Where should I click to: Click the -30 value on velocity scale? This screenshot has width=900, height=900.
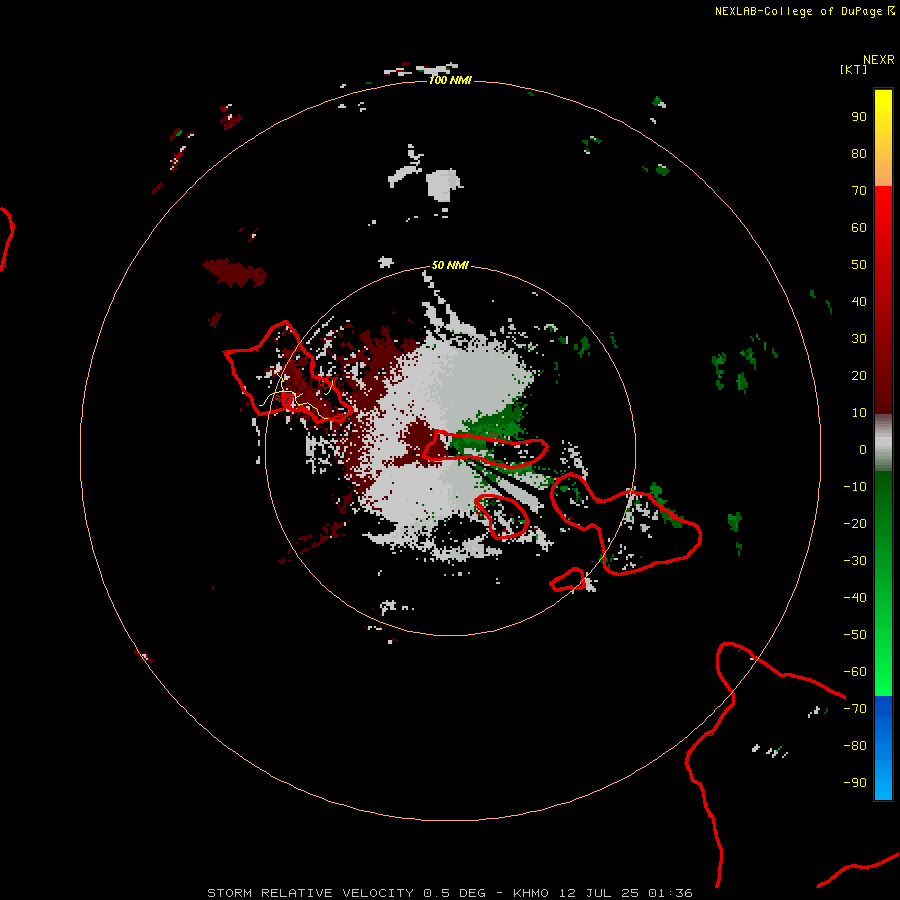tap(855, 561)
